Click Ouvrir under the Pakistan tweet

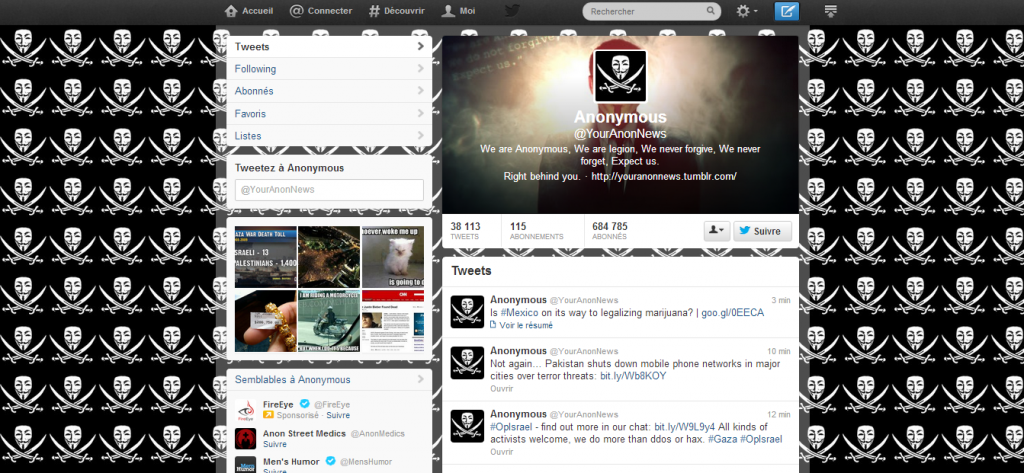(502, 388)
